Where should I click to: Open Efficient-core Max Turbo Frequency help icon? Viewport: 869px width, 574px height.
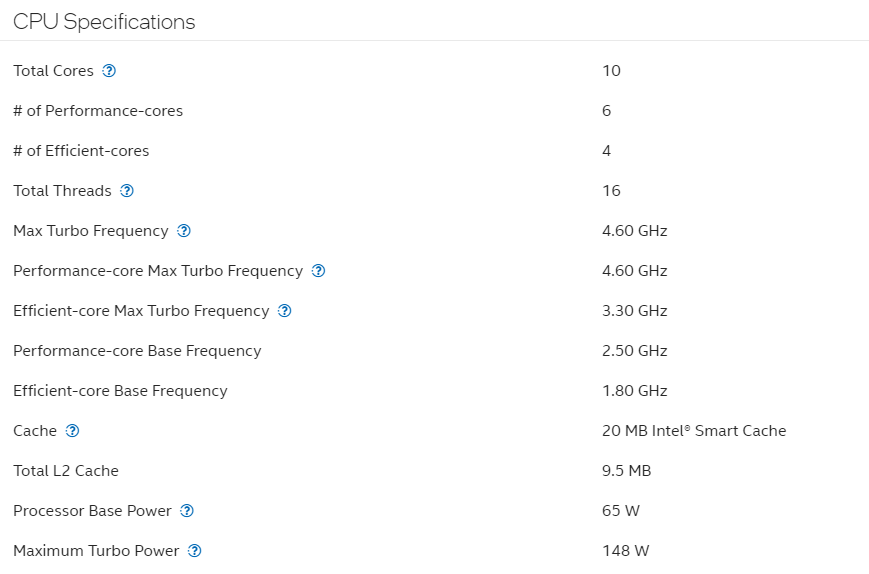[284, 311]
